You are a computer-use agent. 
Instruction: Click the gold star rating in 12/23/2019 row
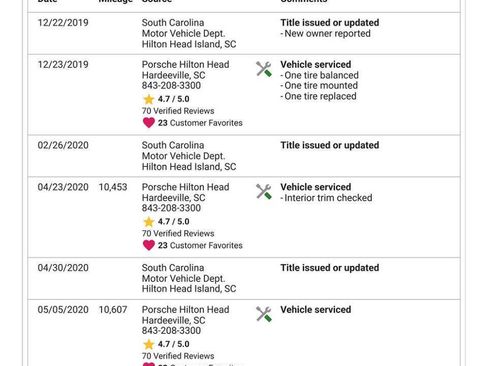click(x=149, y=99)
